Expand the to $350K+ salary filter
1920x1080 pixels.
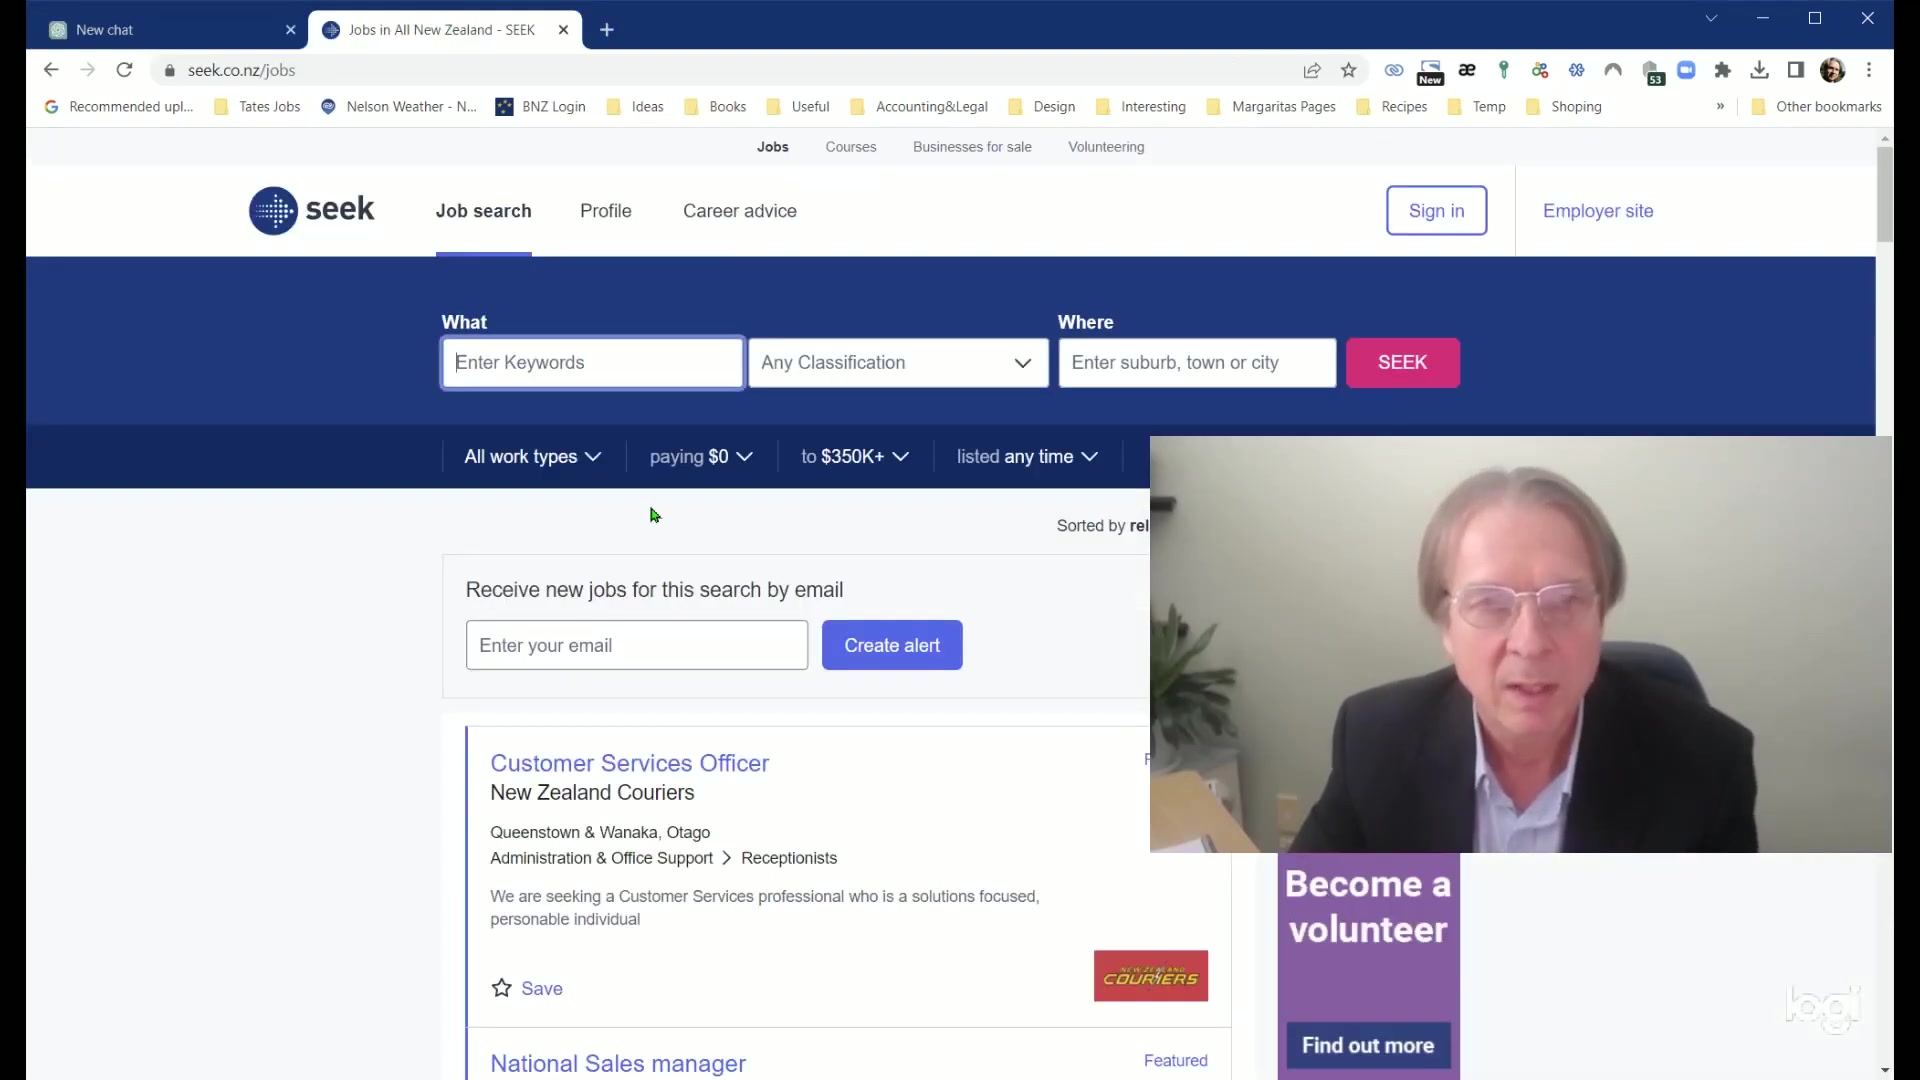[x=855, y=457]
